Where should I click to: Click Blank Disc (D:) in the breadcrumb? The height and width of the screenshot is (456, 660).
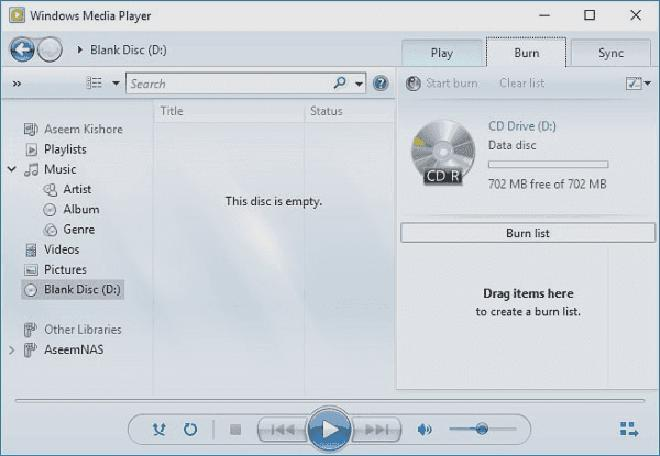pyautogui.click(x=128, y=50)
